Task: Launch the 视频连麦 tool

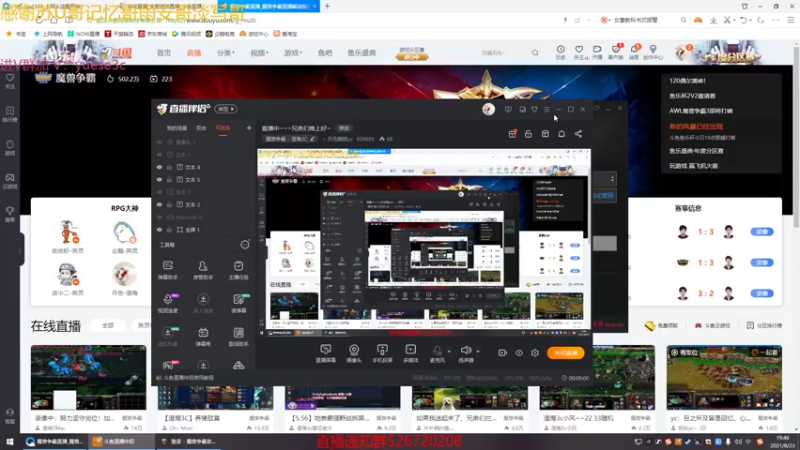Action: (x=167, y=303)
